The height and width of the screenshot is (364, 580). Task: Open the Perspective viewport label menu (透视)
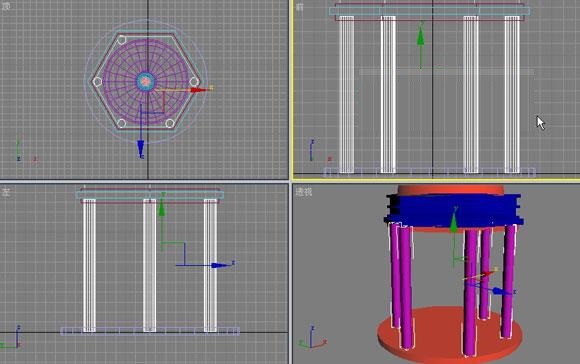coord(304,192)
